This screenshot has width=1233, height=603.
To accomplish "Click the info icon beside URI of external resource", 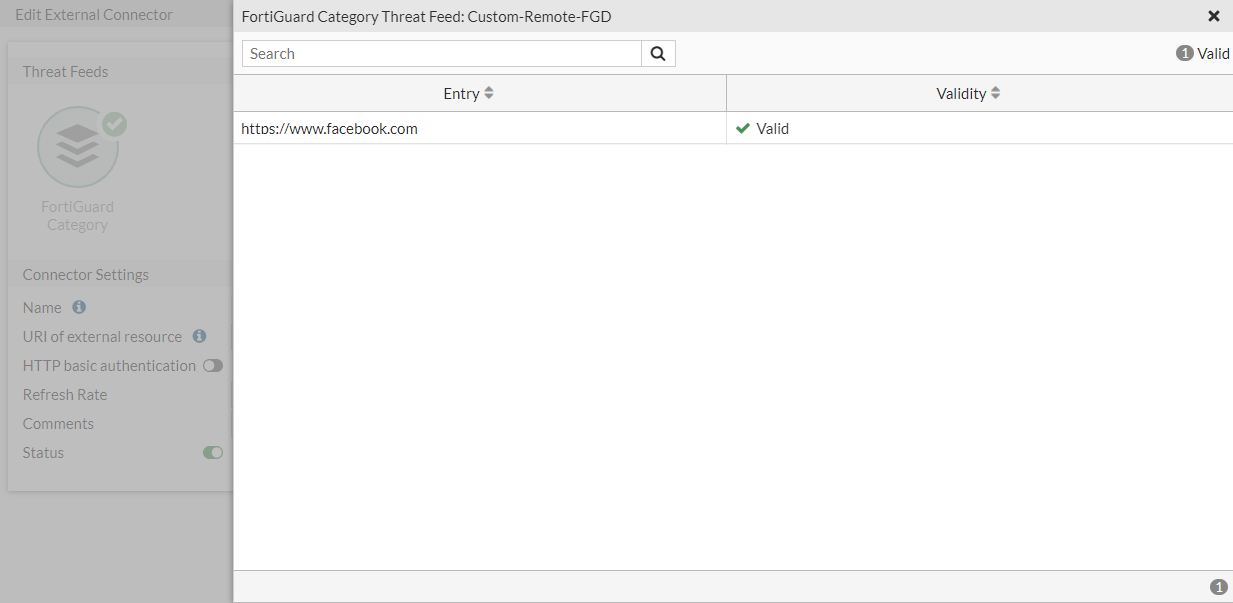I will tap(199, 336).
